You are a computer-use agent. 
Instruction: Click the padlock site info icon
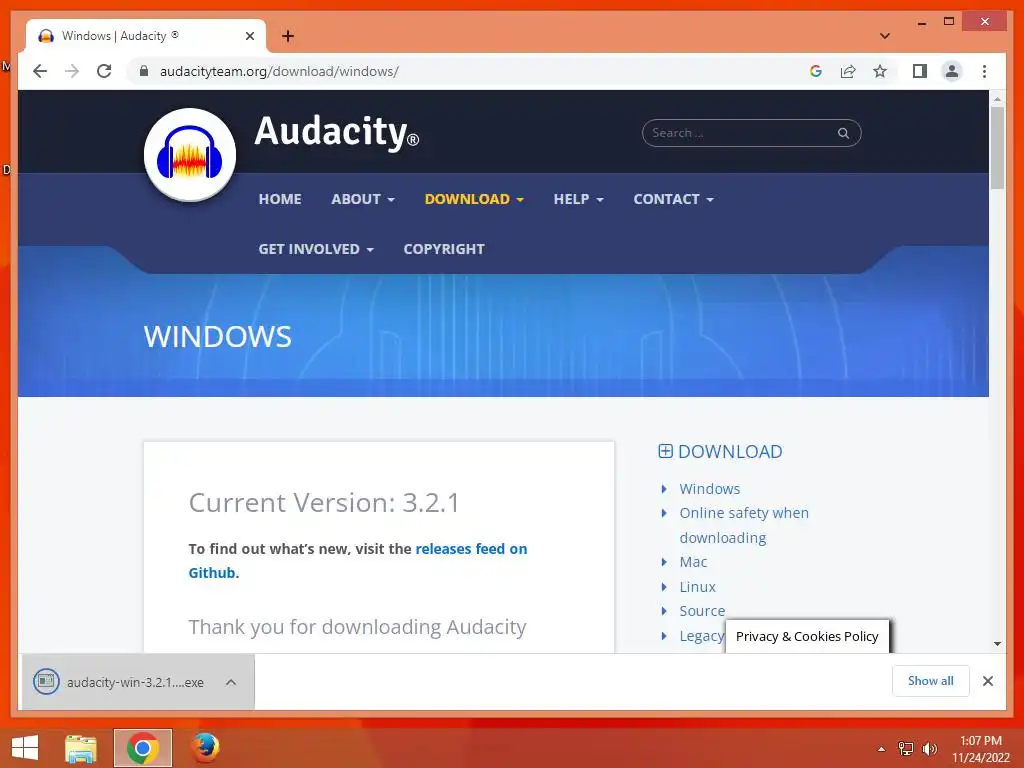point(144,71)
